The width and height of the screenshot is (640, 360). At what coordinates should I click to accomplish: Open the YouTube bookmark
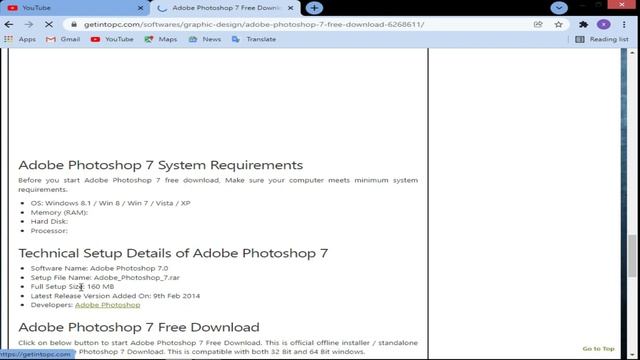pos(112,39)
